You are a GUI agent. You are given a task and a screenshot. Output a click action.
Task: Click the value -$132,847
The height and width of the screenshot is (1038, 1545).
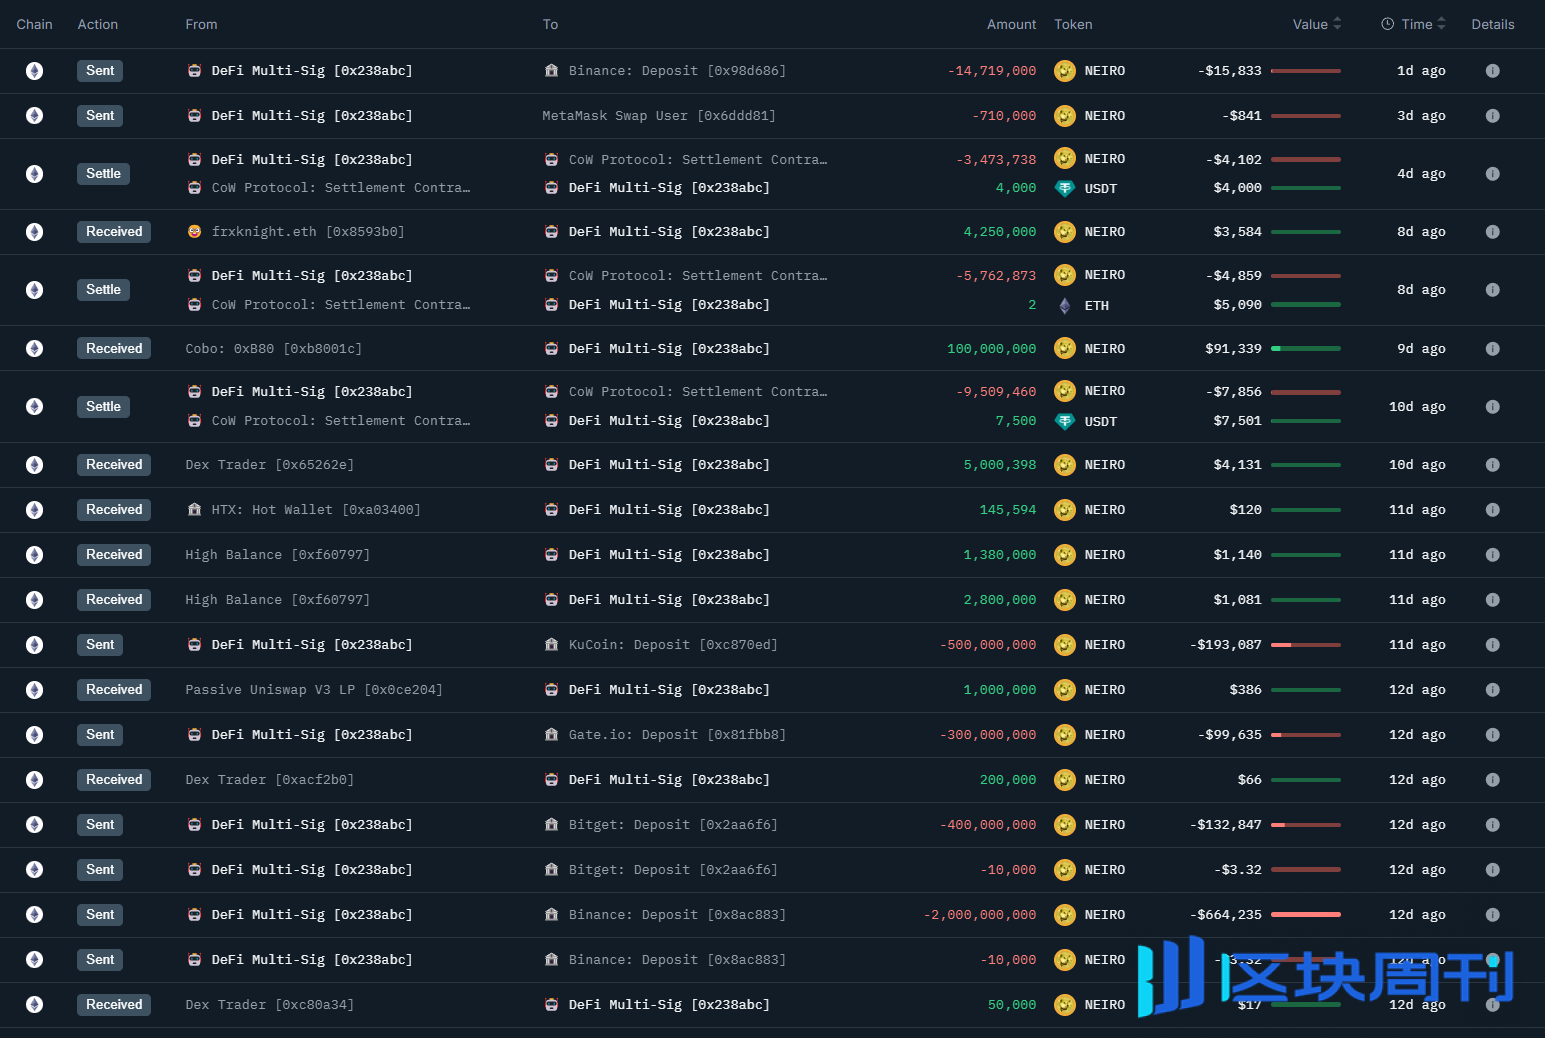1225,825
